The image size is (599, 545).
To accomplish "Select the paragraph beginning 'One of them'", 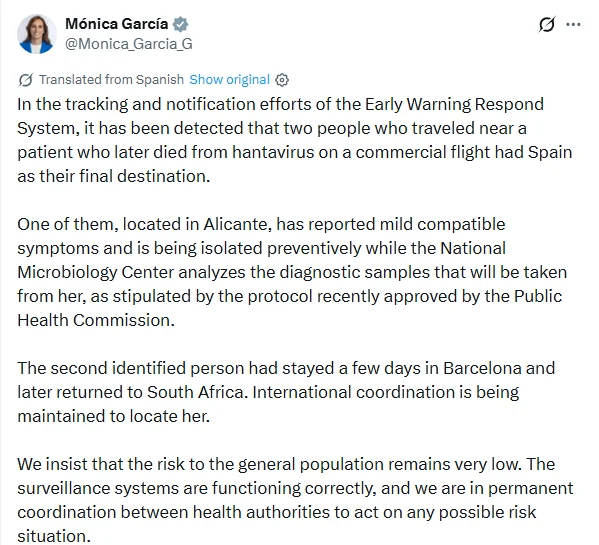I will [292, 272].
